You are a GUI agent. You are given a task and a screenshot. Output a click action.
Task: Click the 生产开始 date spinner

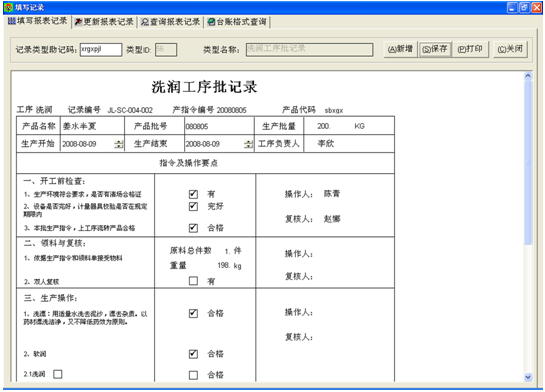[119, 144]
